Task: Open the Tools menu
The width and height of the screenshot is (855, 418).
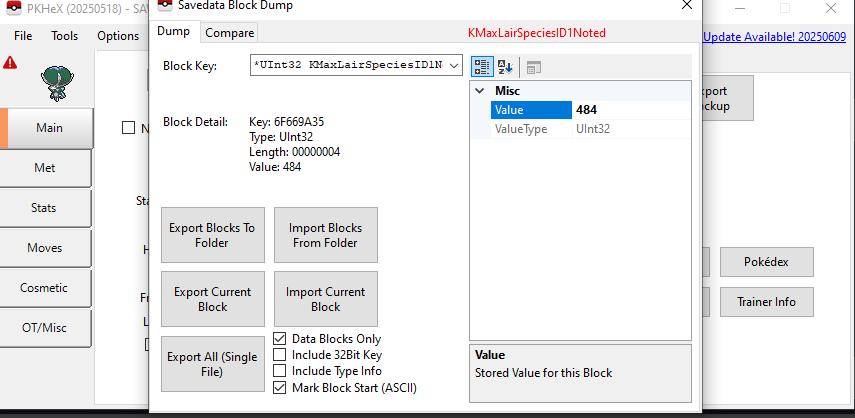Action: (x=64, y=36)
